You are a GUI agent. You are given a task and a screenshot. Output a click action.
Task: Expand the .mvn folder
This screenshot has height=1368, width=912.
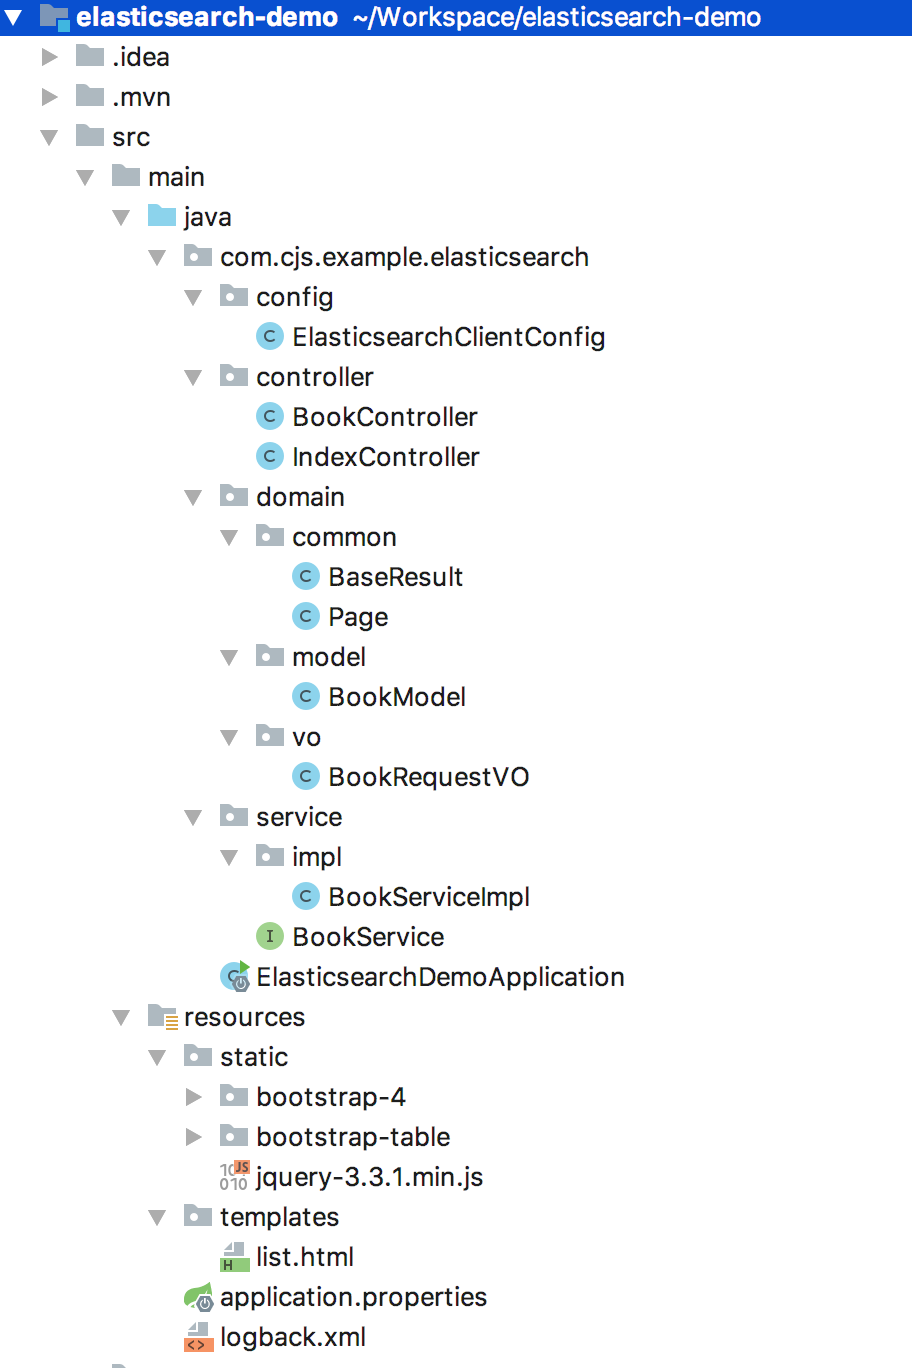coord(50,97)
